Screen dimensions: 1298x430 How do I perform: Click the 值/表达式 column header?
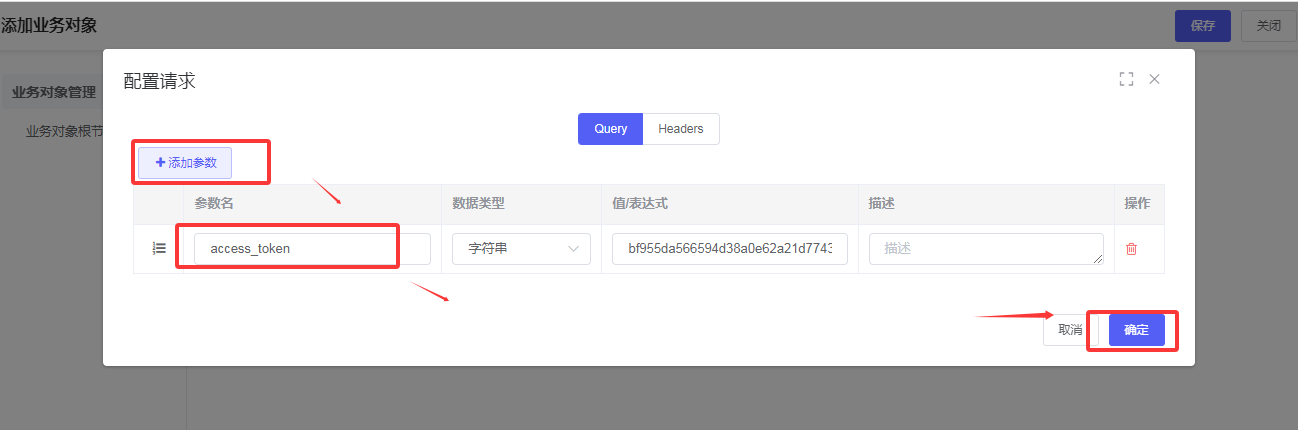[639, 204]
